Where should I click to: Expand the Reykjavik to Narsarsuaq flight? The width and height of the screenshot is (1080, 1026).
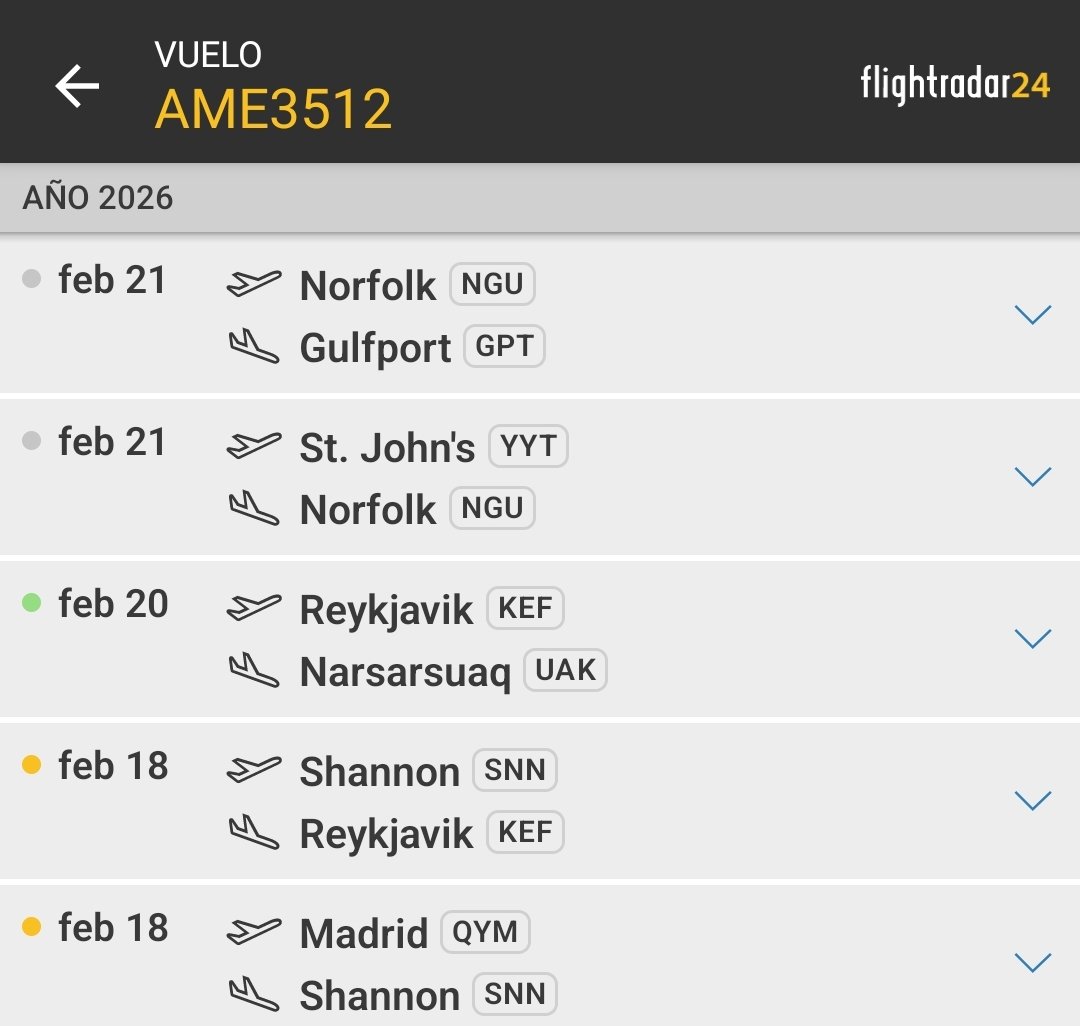(1032, 639)
